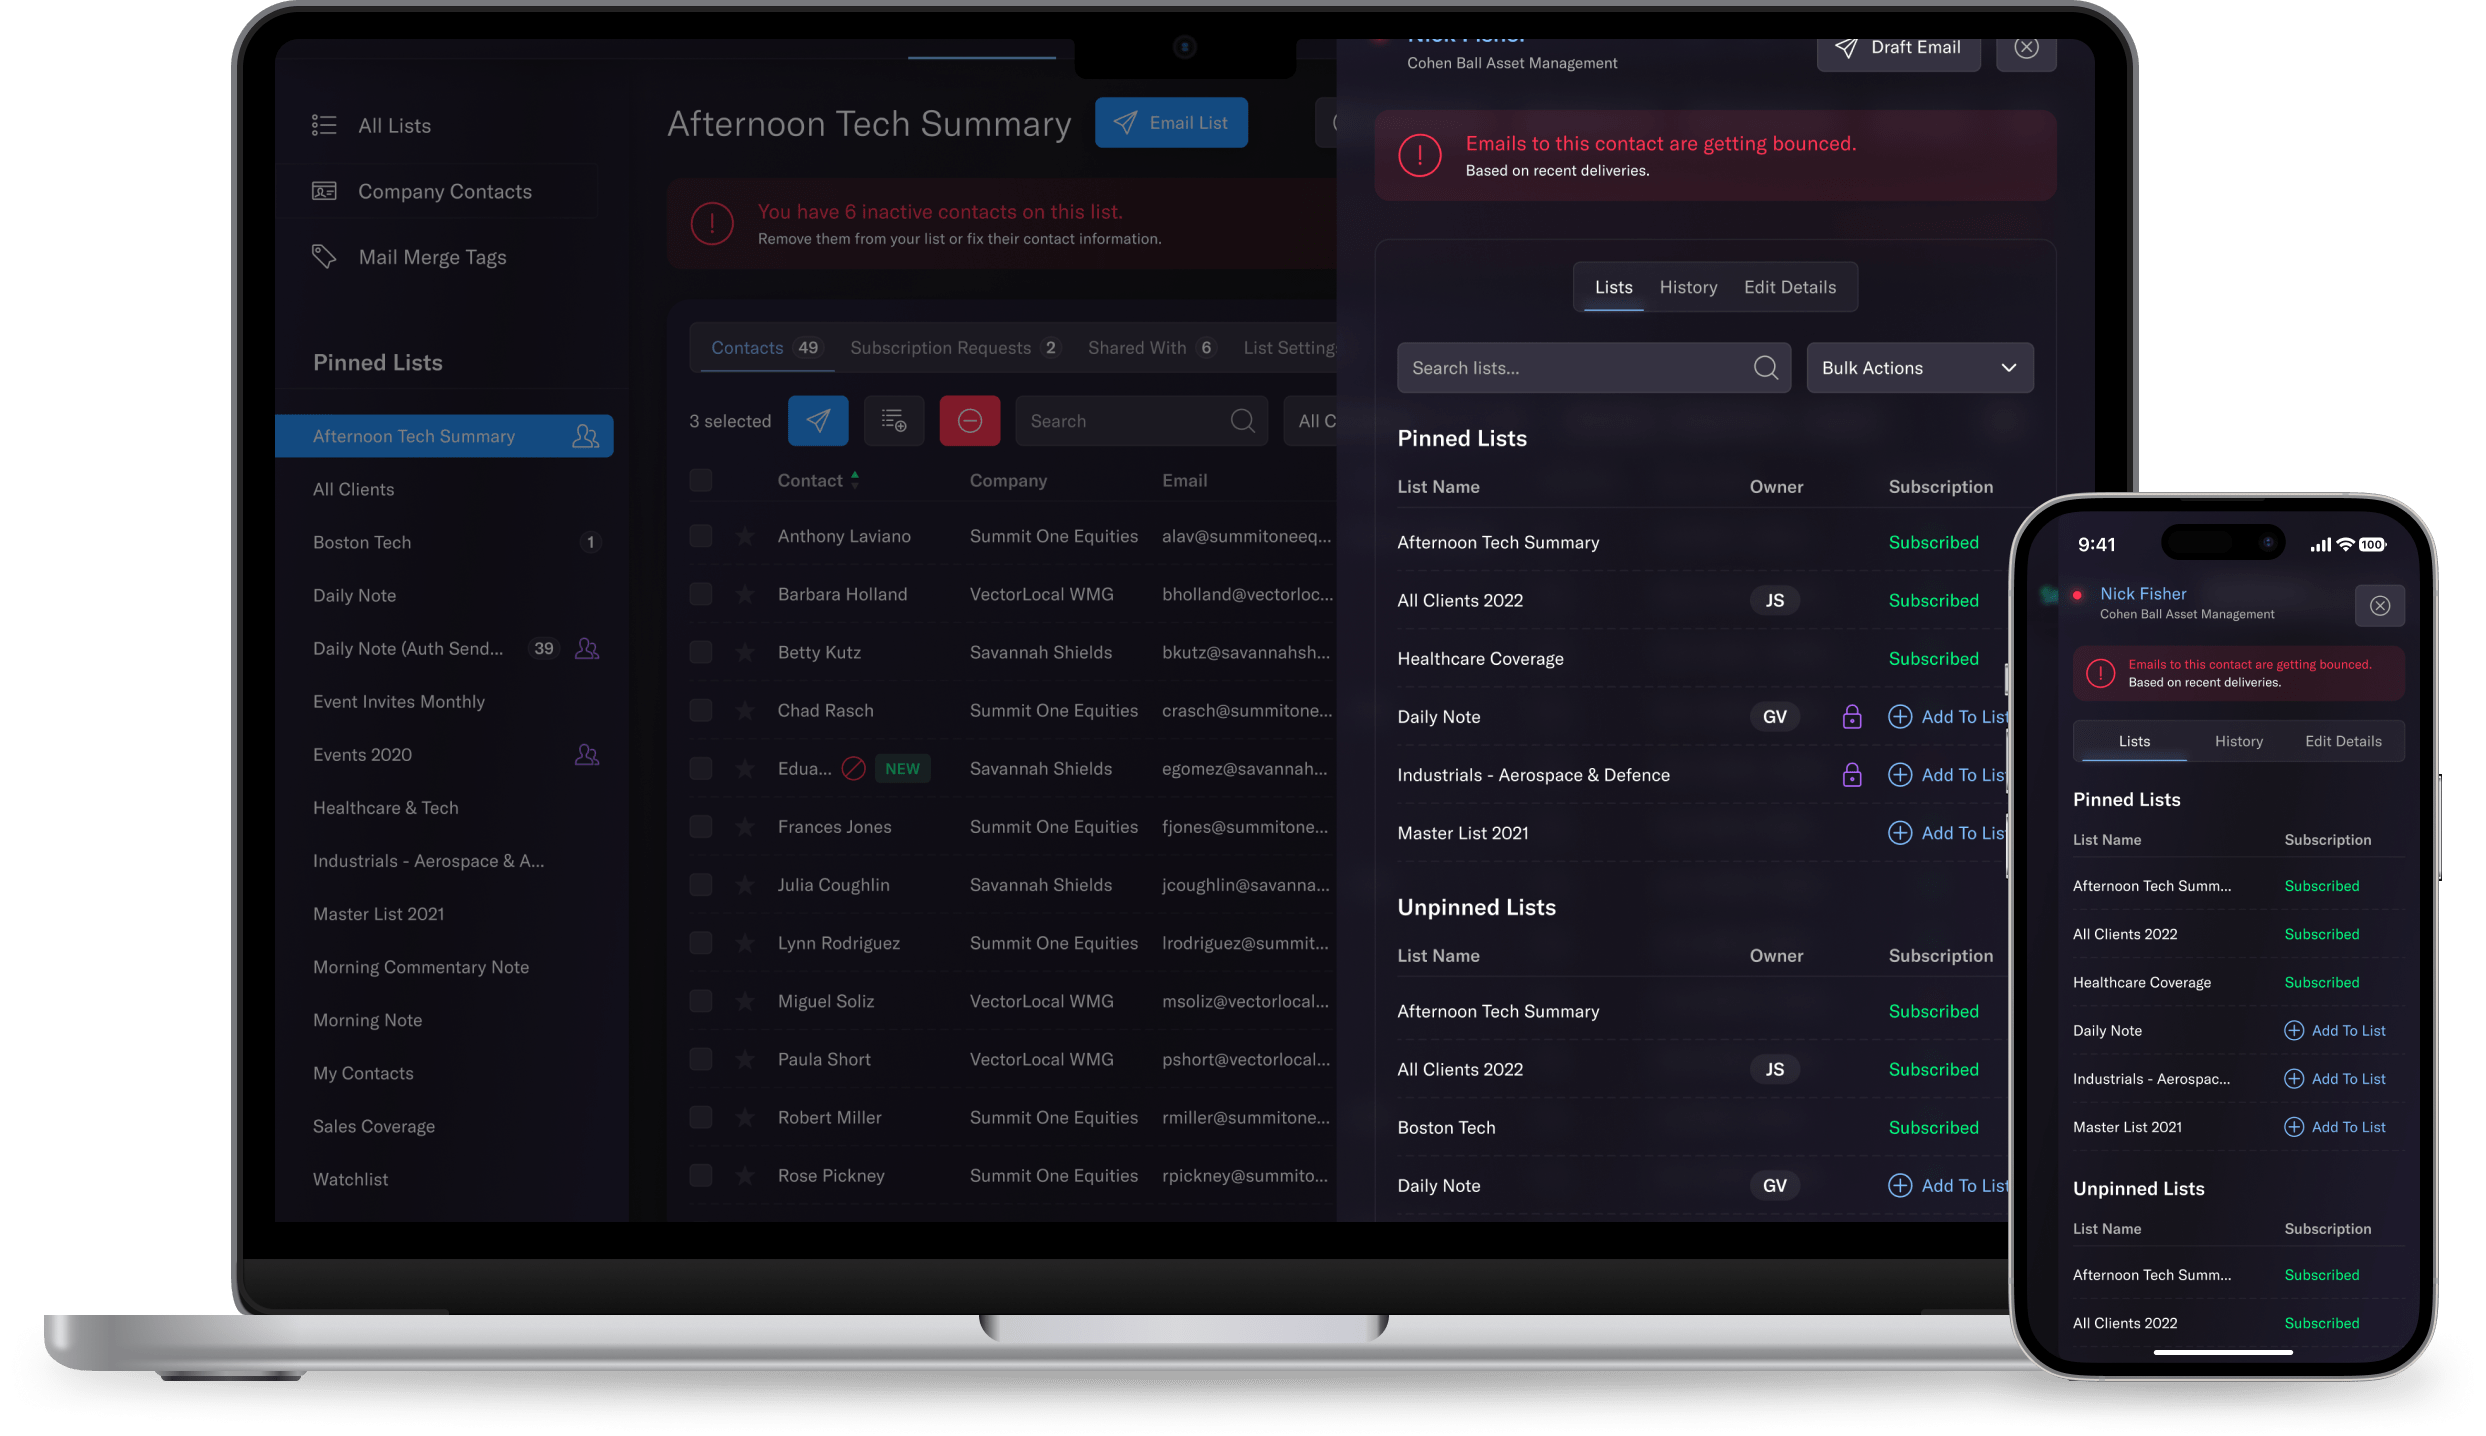The height and width of the screenshot is (1436, 2486).
Task: Open Healthcare & Tech pinned list
Action: click(385, 807)
